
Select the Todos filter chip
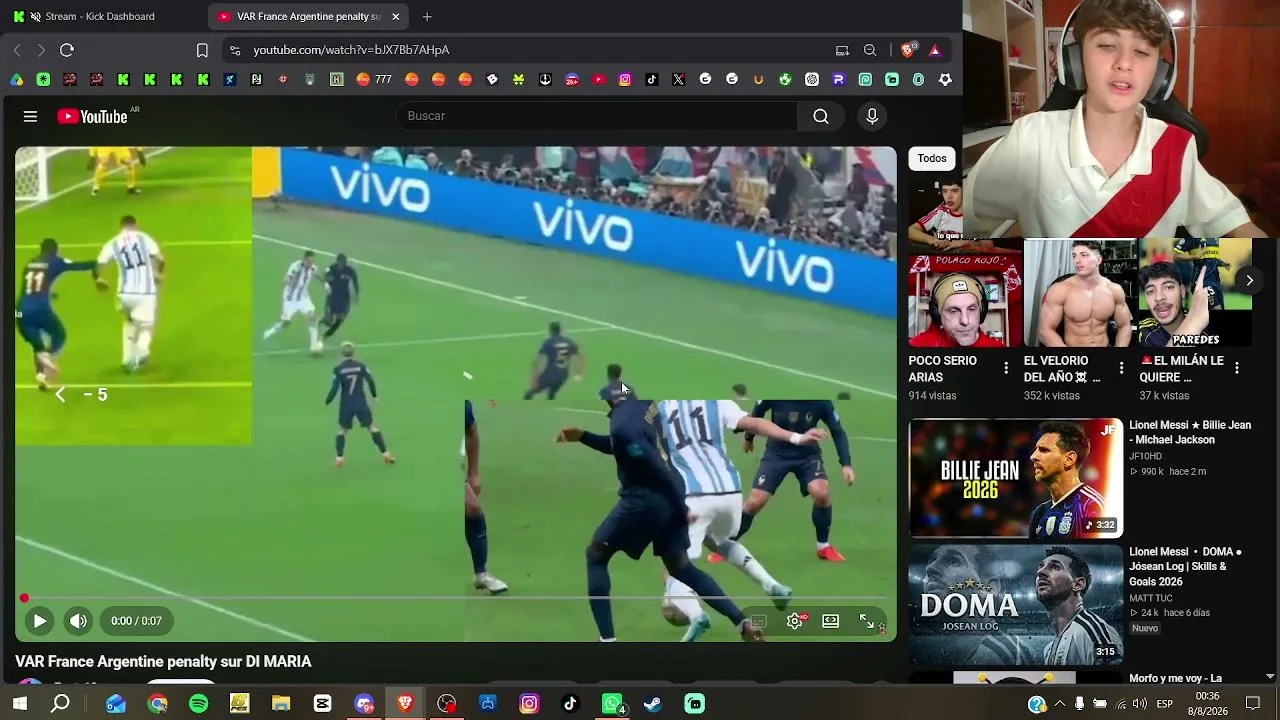pyautogui.click(x=932, y=158)
